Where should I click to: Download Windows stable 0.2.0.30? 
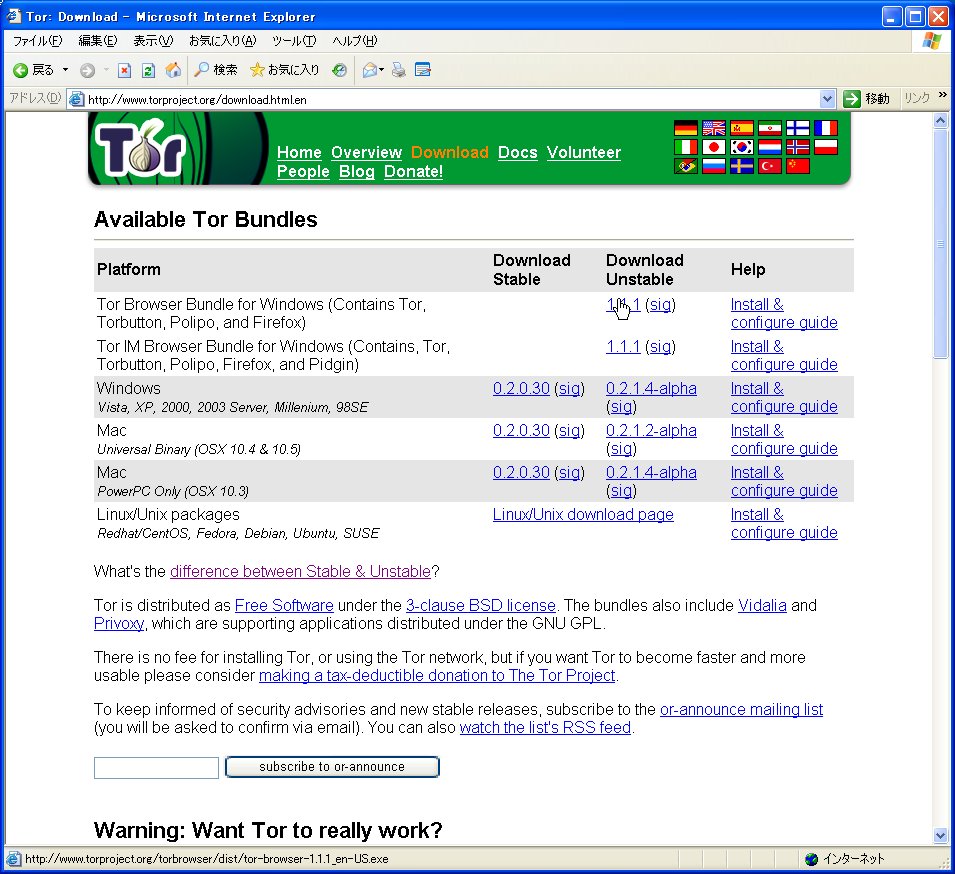(521, 389)
